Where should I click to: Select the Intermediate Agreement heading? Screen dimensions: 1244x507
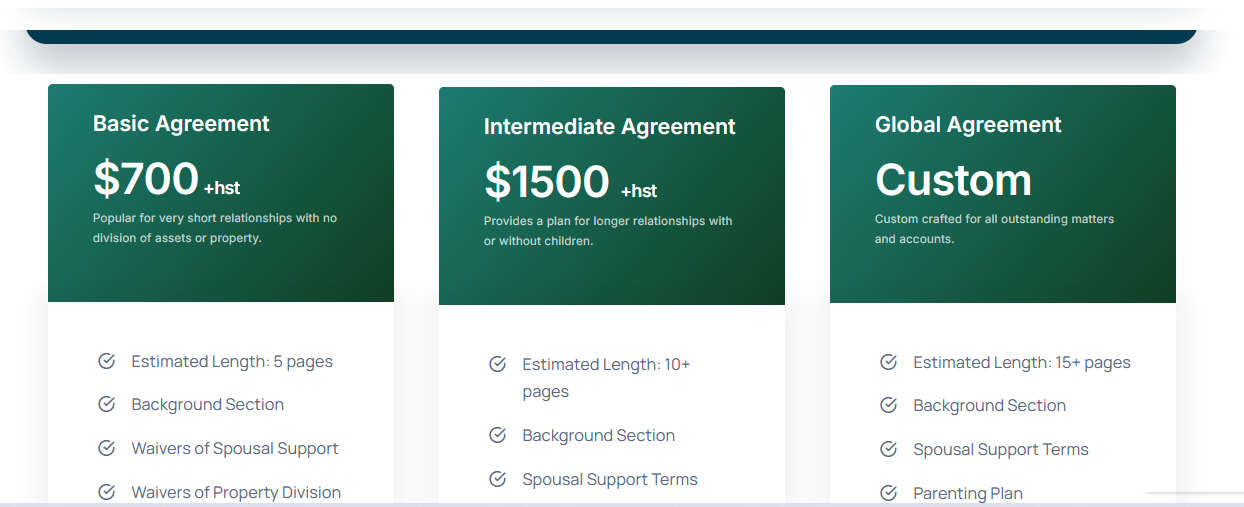click(x=609, y=127)
